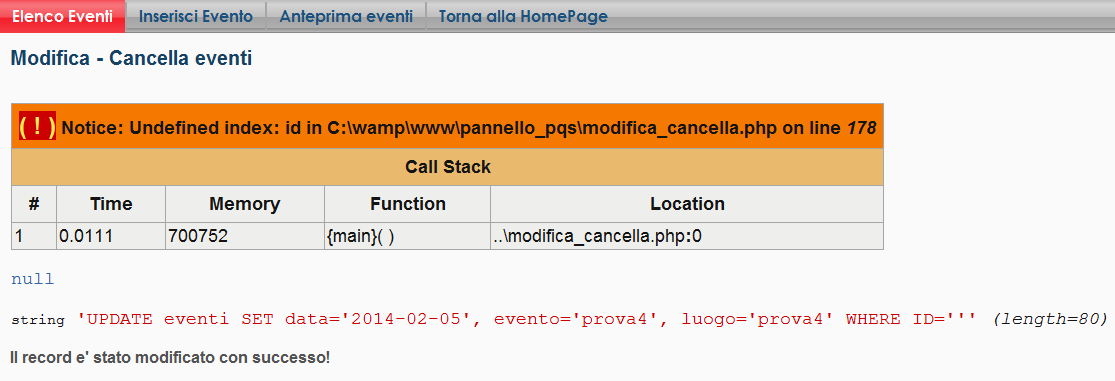Select the Notice Undefined index error text
This screenshot has width=1115, height=381.
tap(469, 128)
